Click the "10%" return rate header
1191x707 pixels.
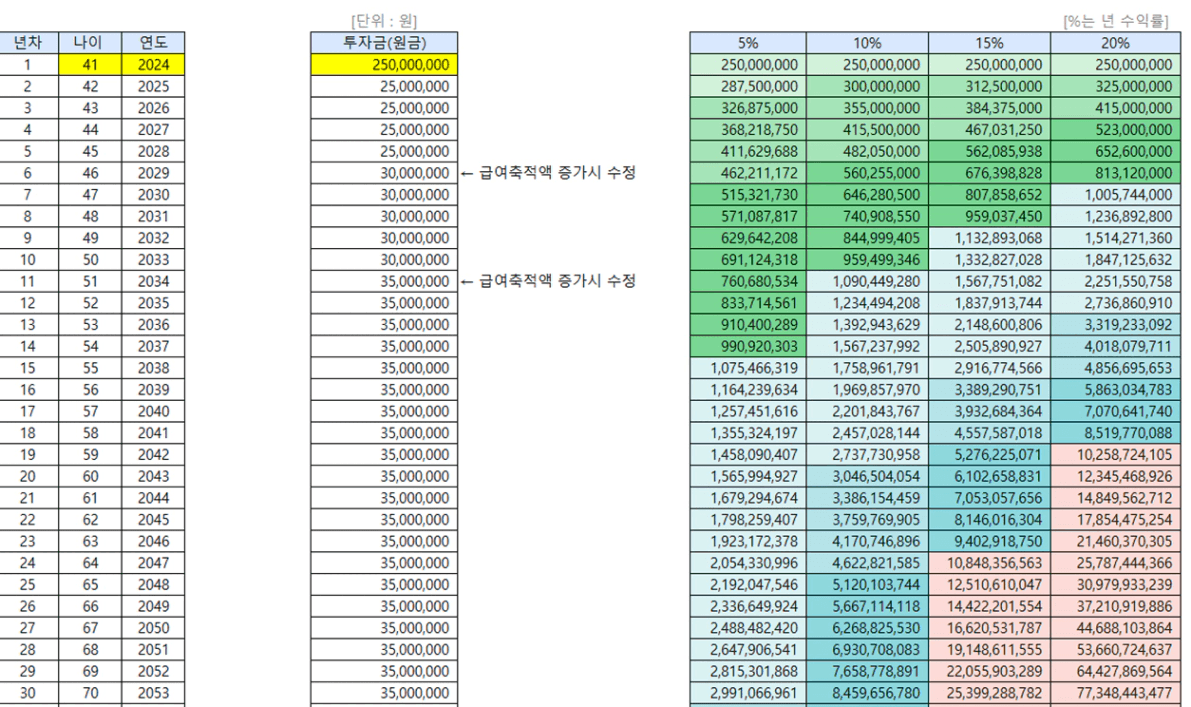[x=867, y=42]
